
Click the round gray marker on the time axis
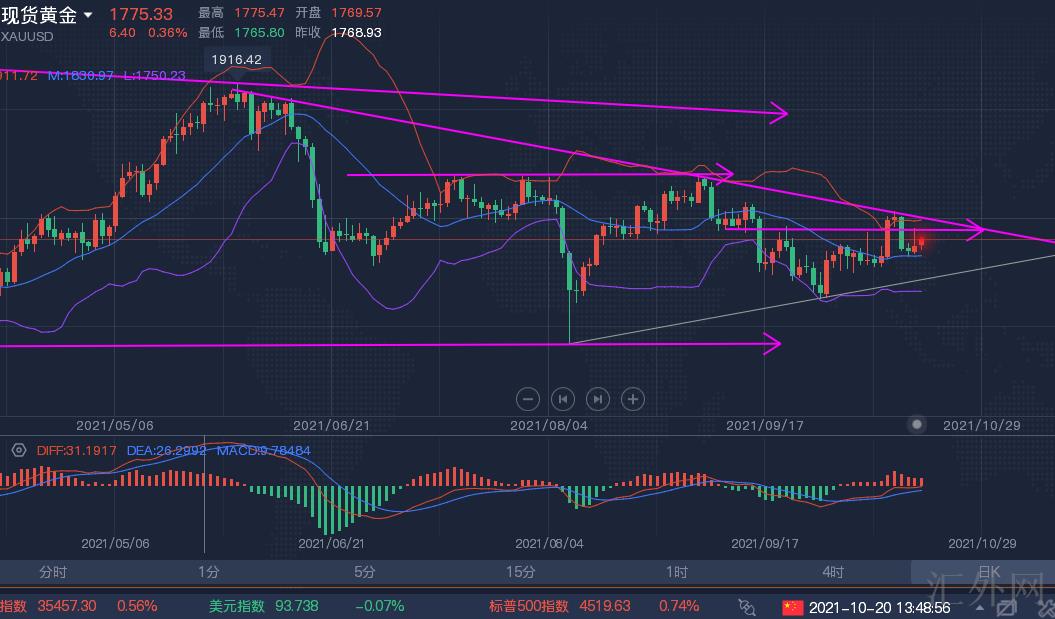[x=916, y=424]
